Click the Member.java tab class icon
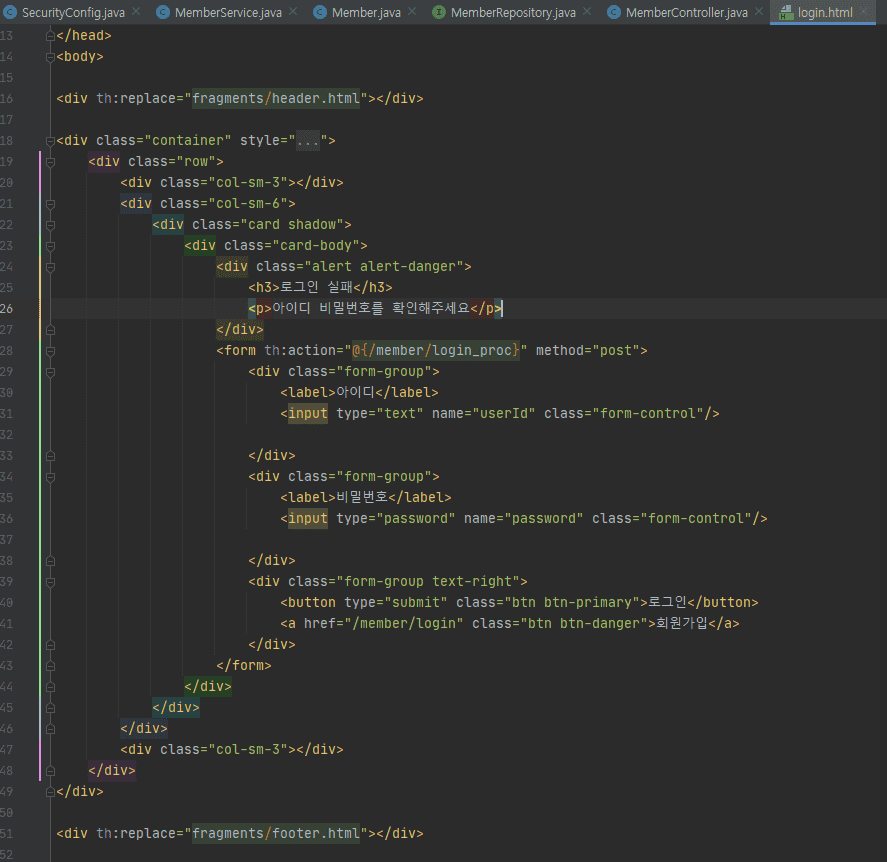Viewport: 887px width, 862px height. 320,12
